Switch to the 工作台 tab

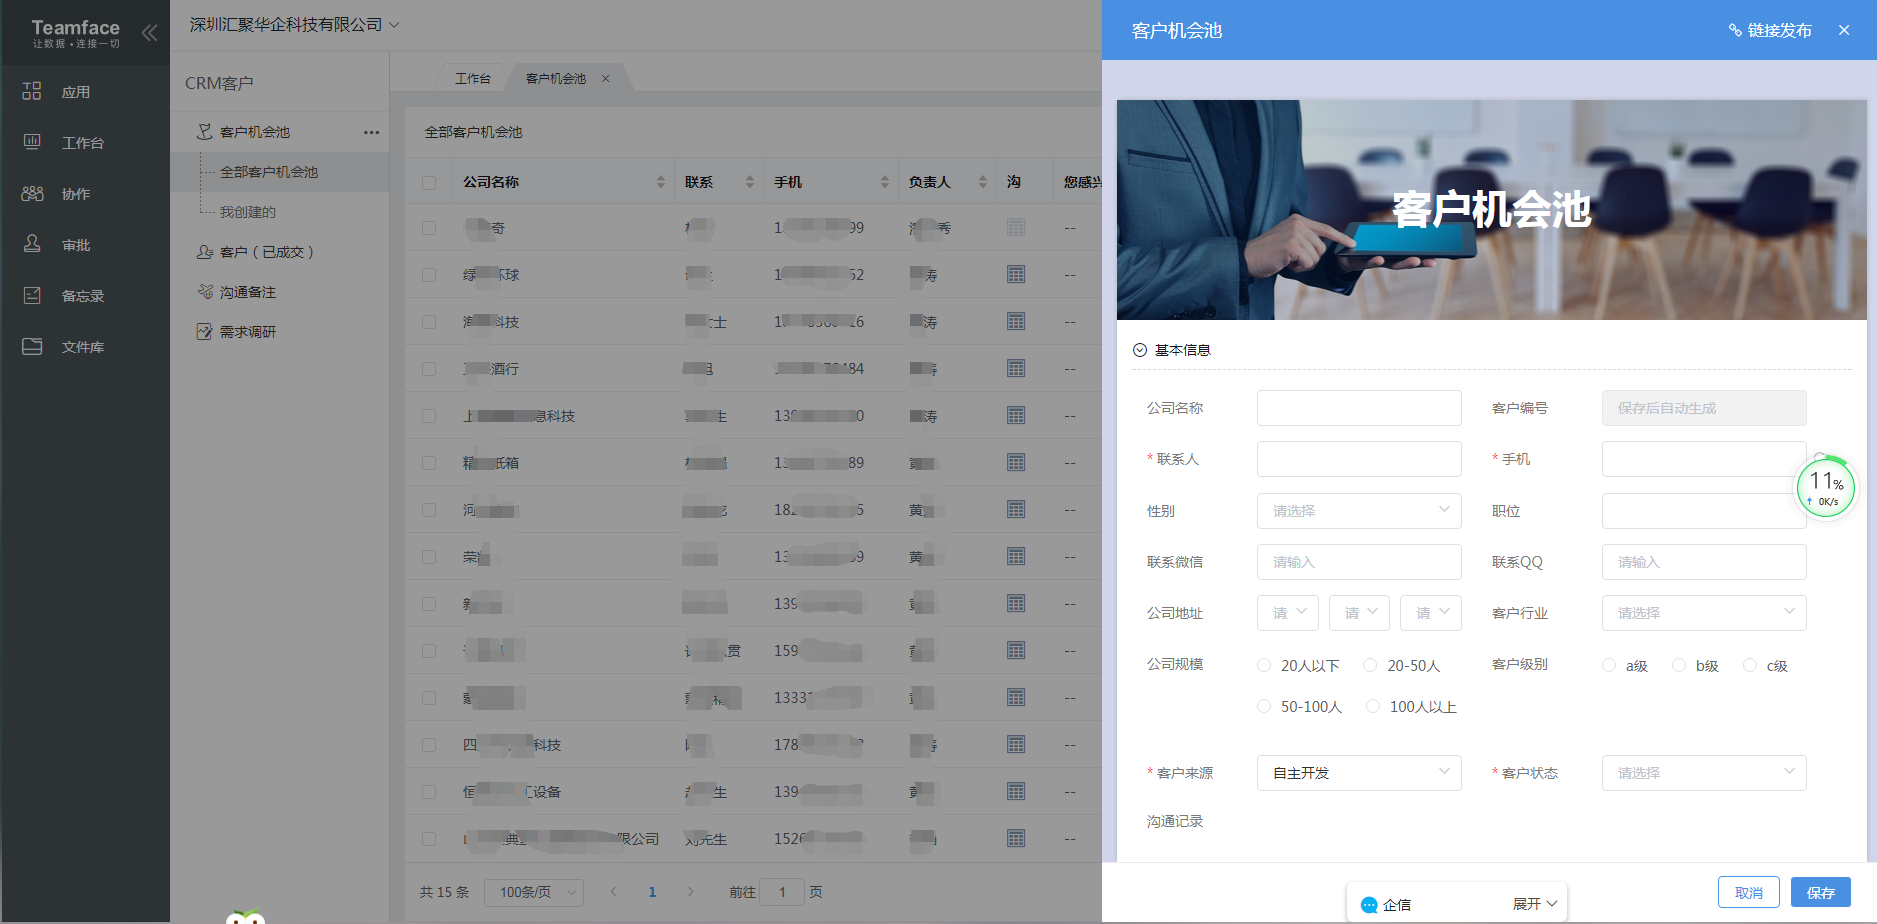tap(473, 78)
